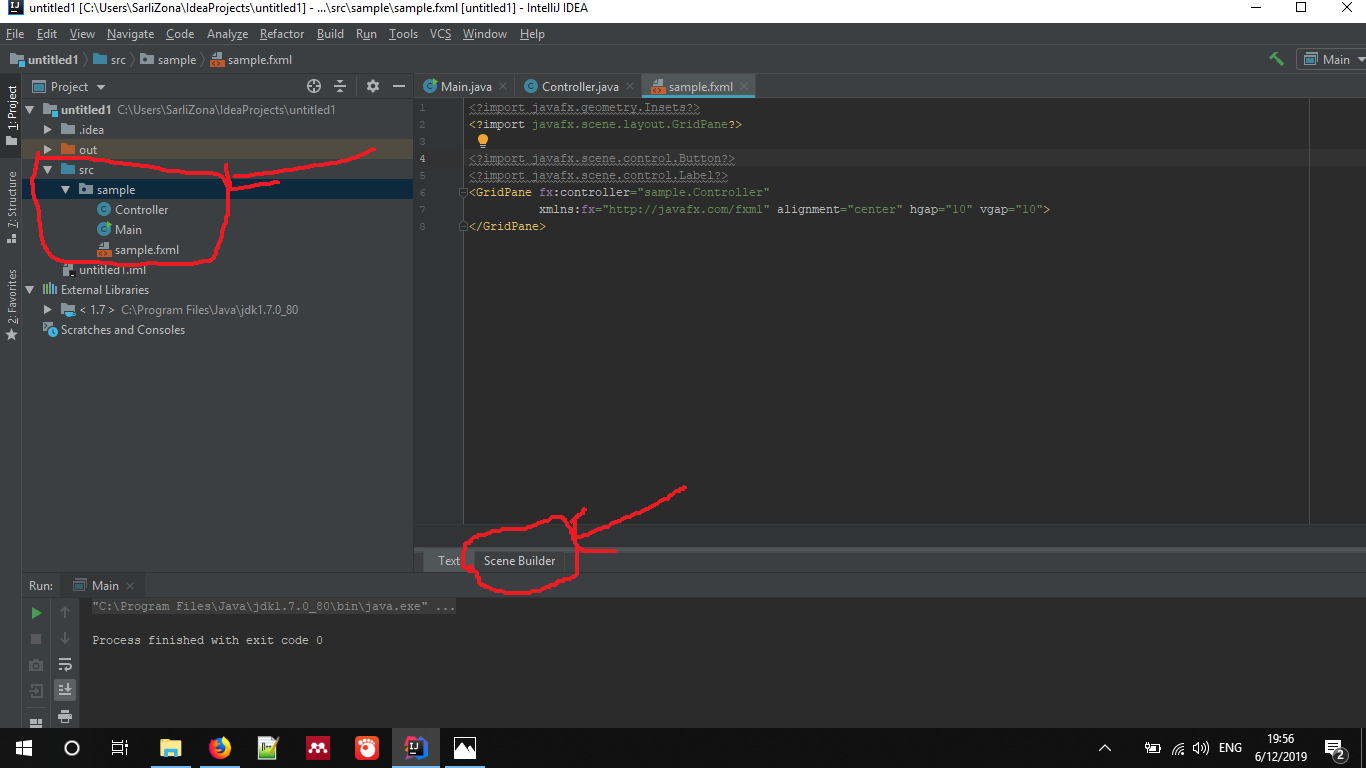Open the VCS menu
The width and height of the screenshot is (1366, 768).
pyautogui.click(x=441, y=34)
